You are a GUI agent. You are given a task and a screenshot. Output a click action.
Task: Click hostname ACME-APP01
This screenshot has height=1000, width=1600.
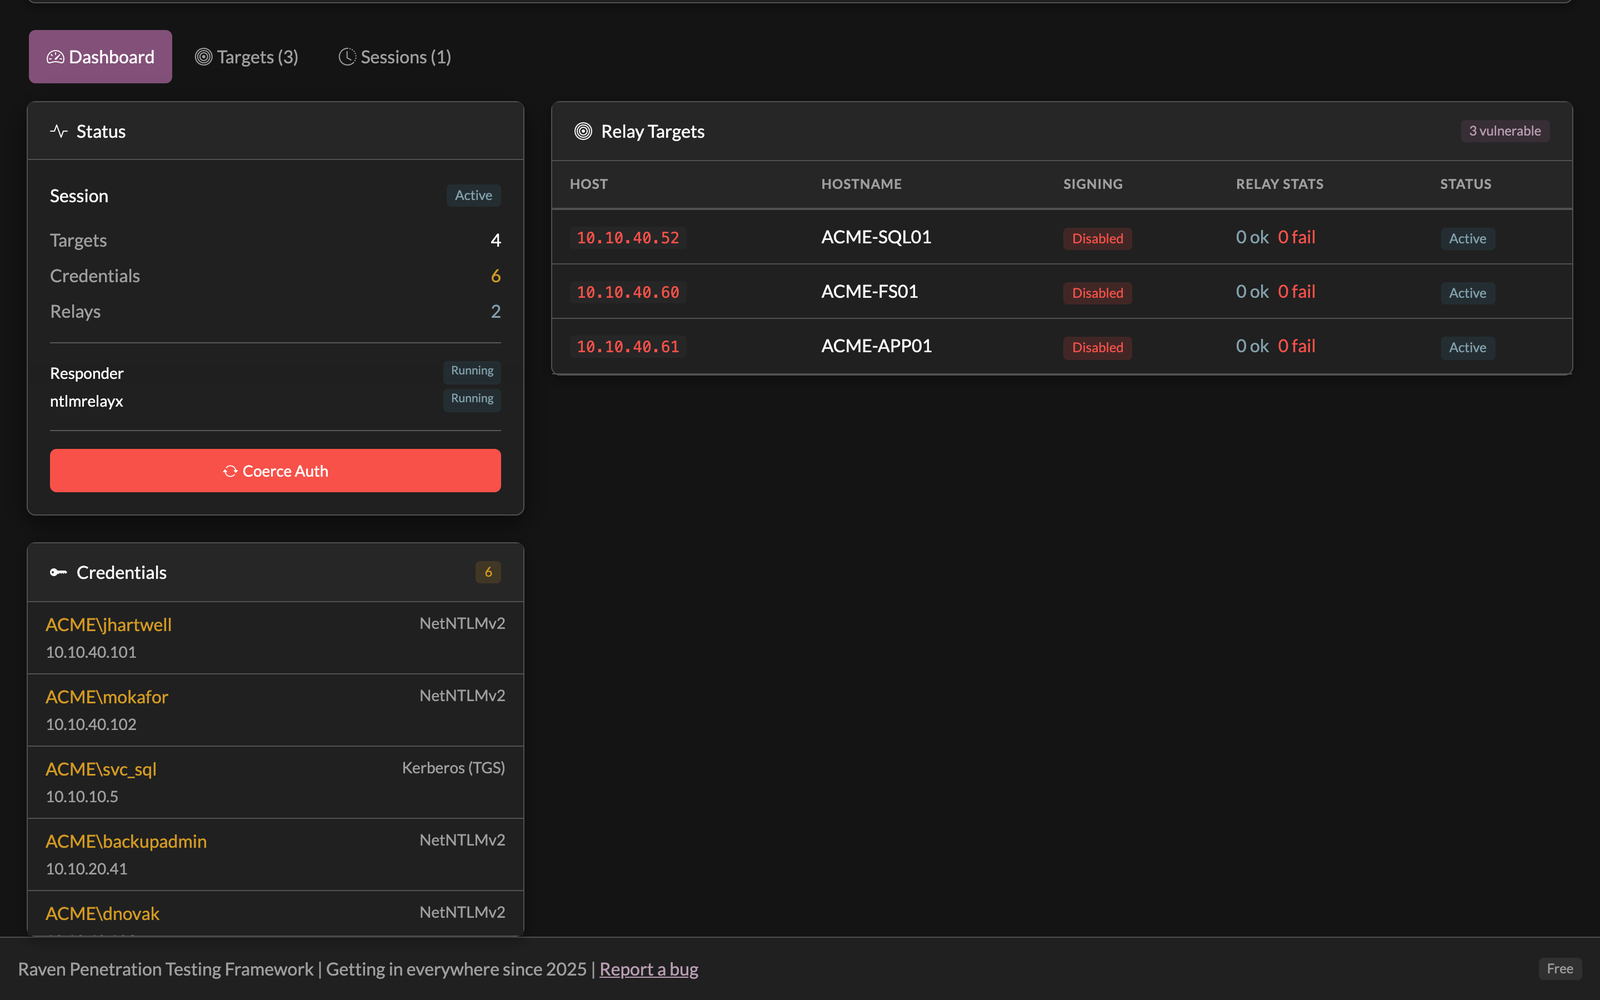876,346
